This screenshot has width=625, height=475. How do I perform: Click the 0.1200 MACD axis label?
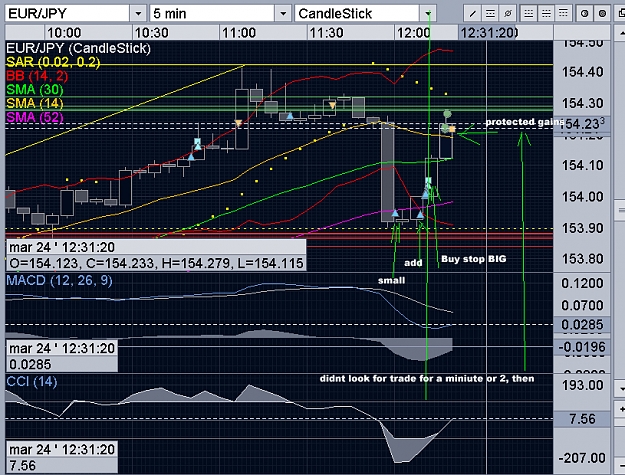pyautogui.click(x=582, y=283)
